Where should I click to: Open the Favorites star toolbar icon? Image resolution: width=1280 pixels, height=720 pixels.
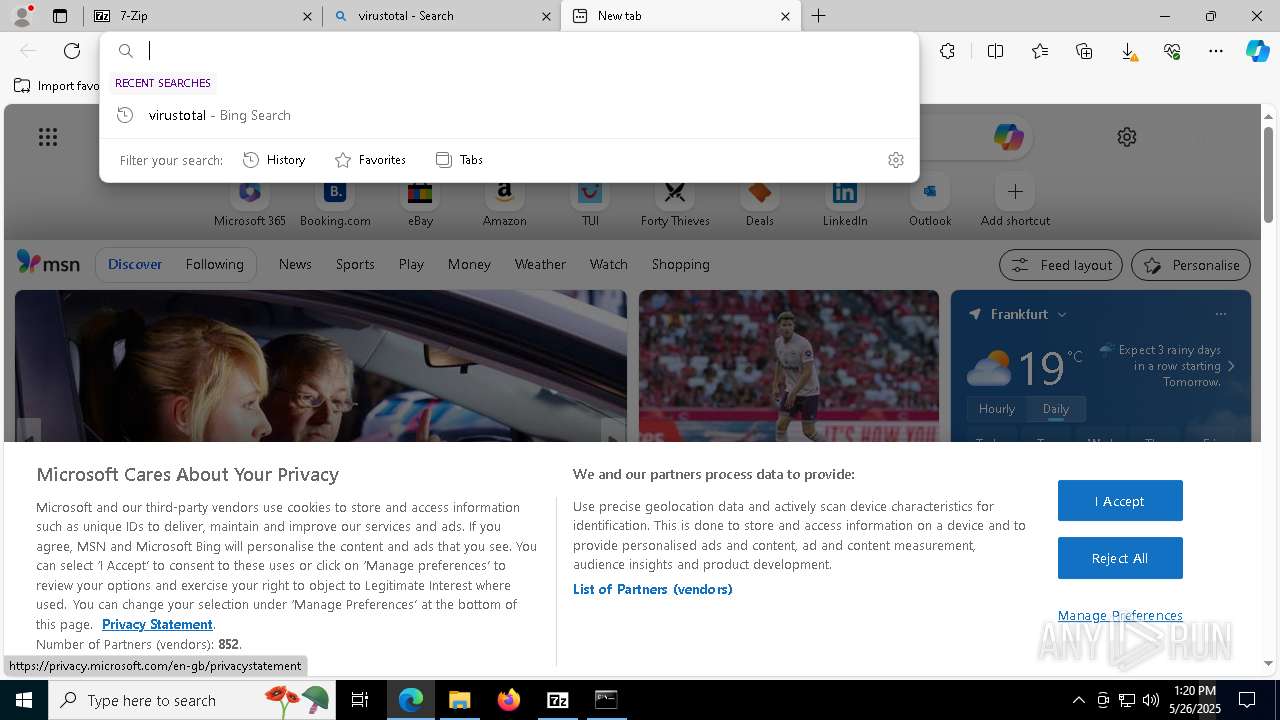click(1040, 51)
